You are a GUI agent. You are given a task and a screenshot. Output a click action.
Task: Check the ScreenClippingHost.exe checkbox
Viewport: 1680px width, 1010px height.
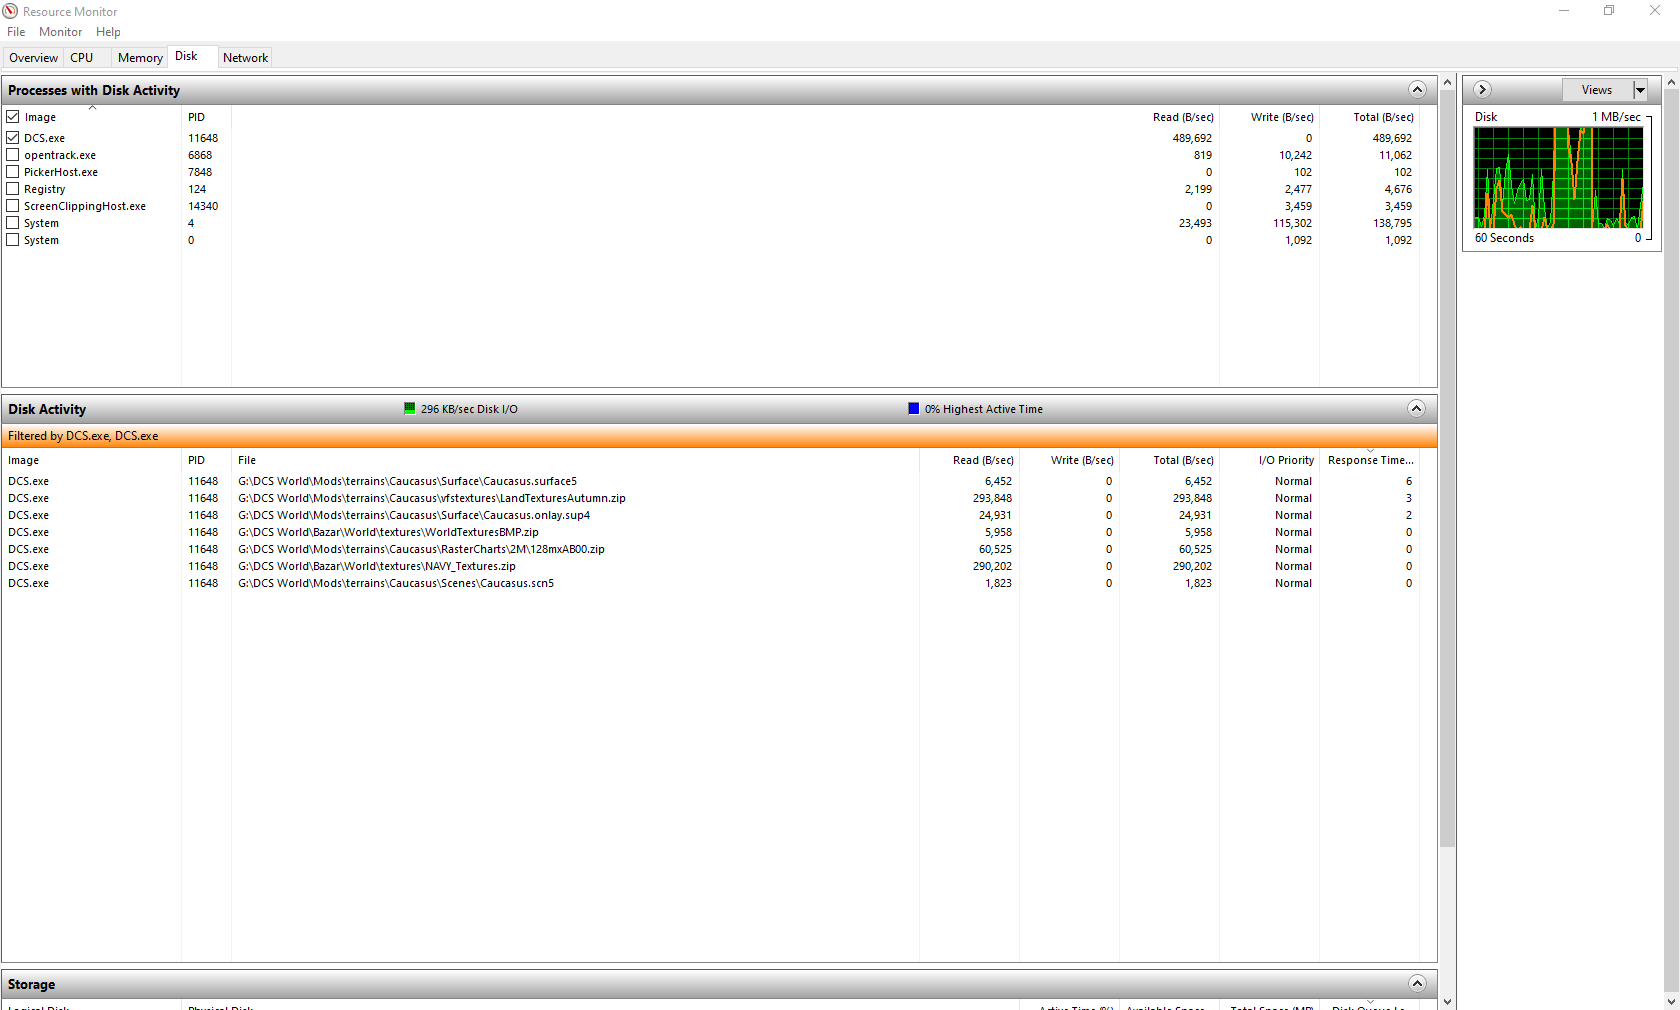tap(13, 206)
